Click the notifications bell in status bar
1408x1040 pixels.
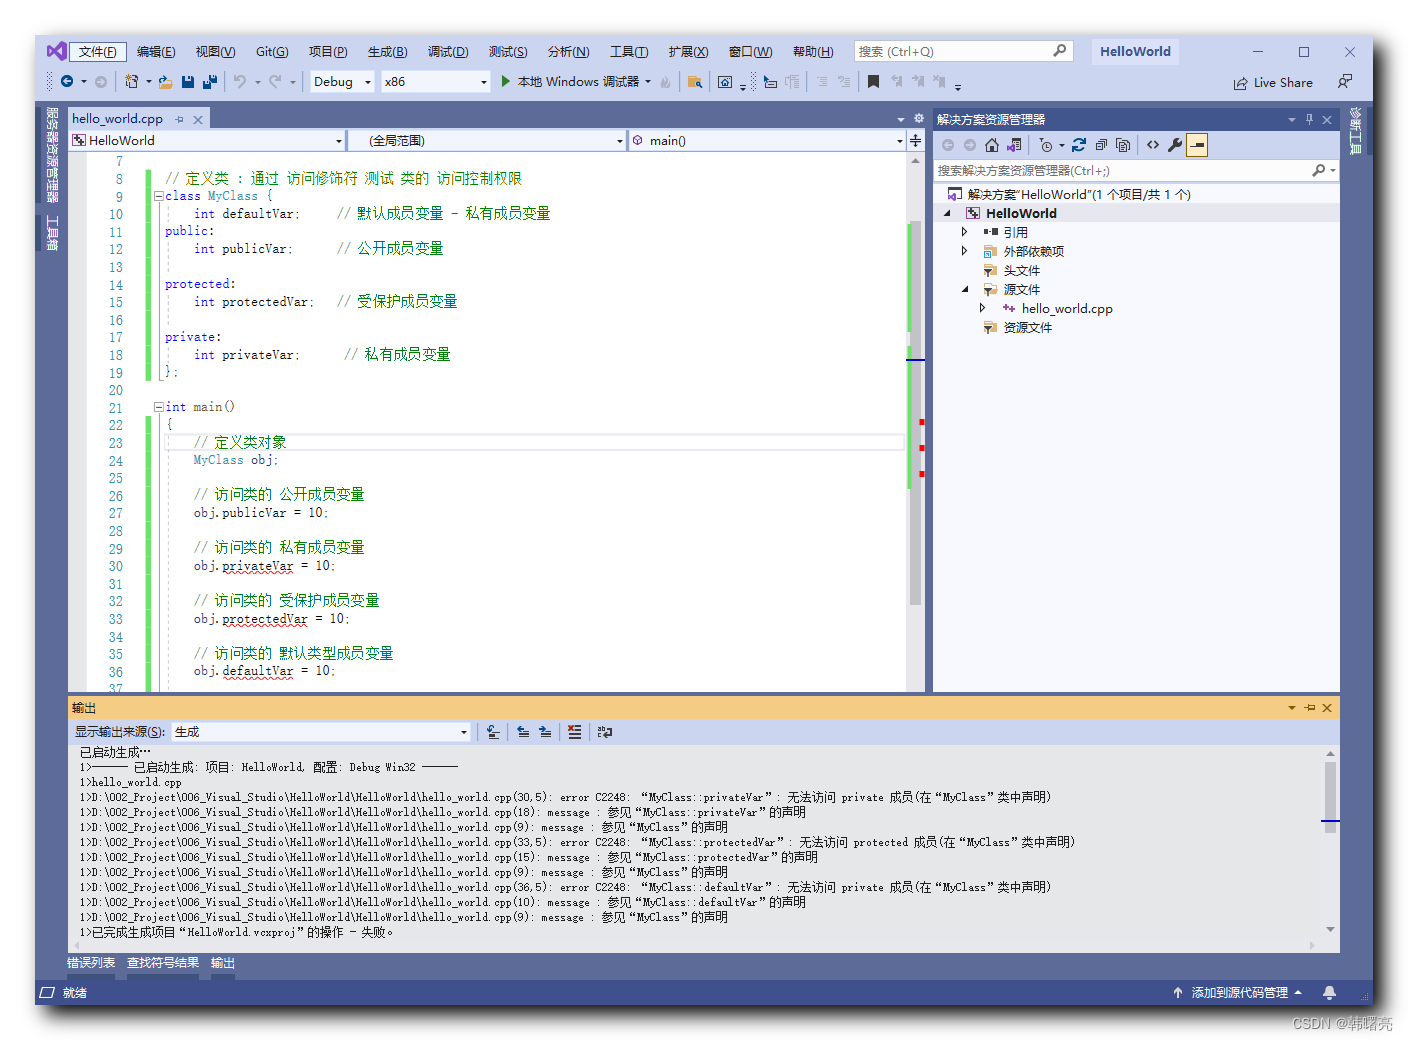1329,993
